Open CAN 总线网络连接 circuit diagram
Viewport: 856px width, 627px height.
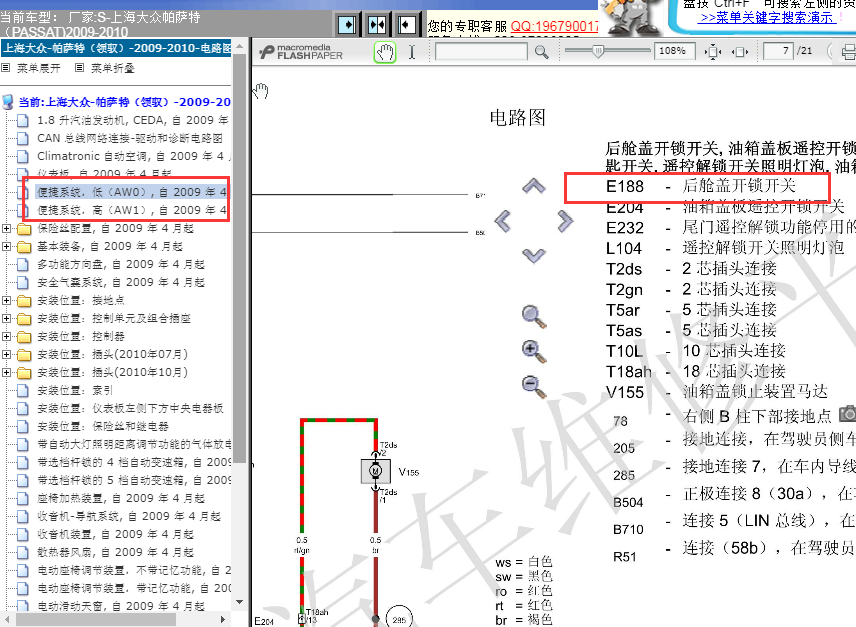coord(130,138)
